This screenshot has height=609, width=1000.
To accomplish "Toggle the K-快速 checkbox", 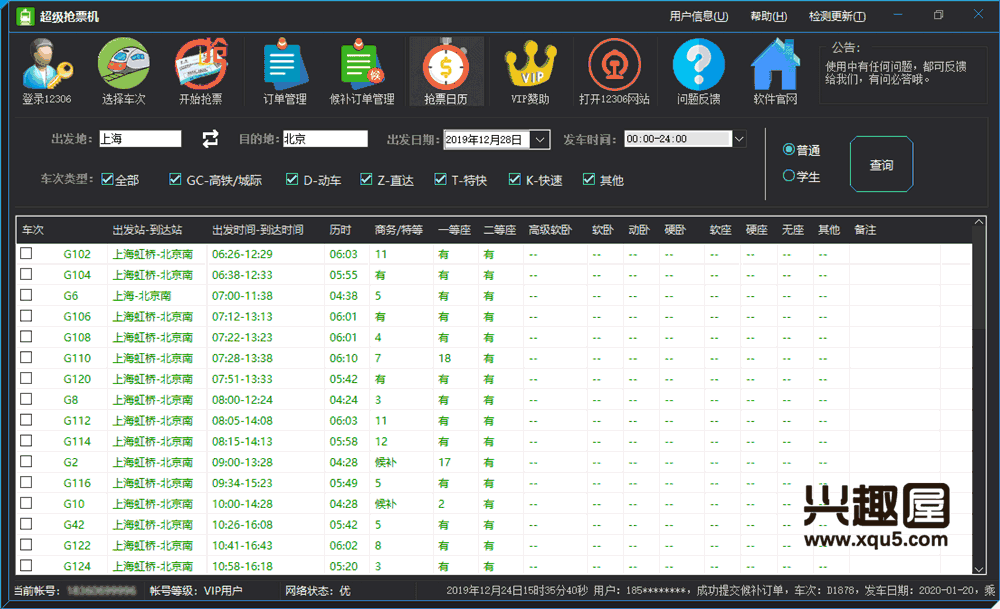I will pyautogui.click(x=514, y=179).
